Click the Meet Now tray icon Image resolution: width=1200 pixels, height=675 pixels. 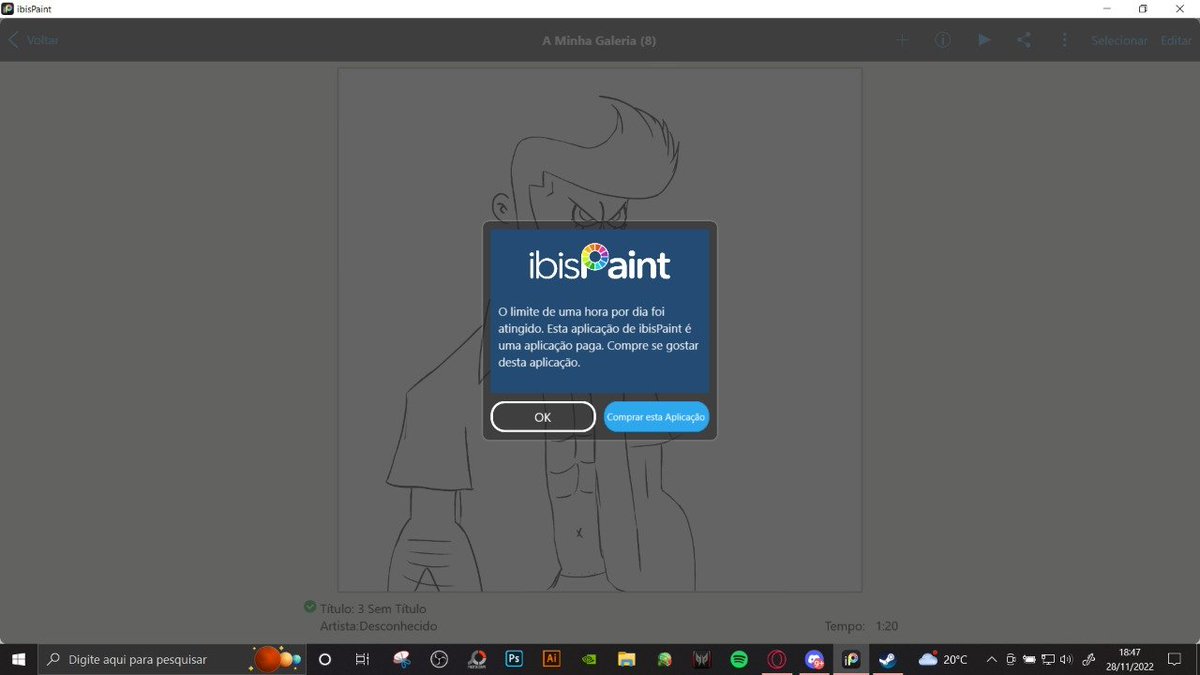1010,659
